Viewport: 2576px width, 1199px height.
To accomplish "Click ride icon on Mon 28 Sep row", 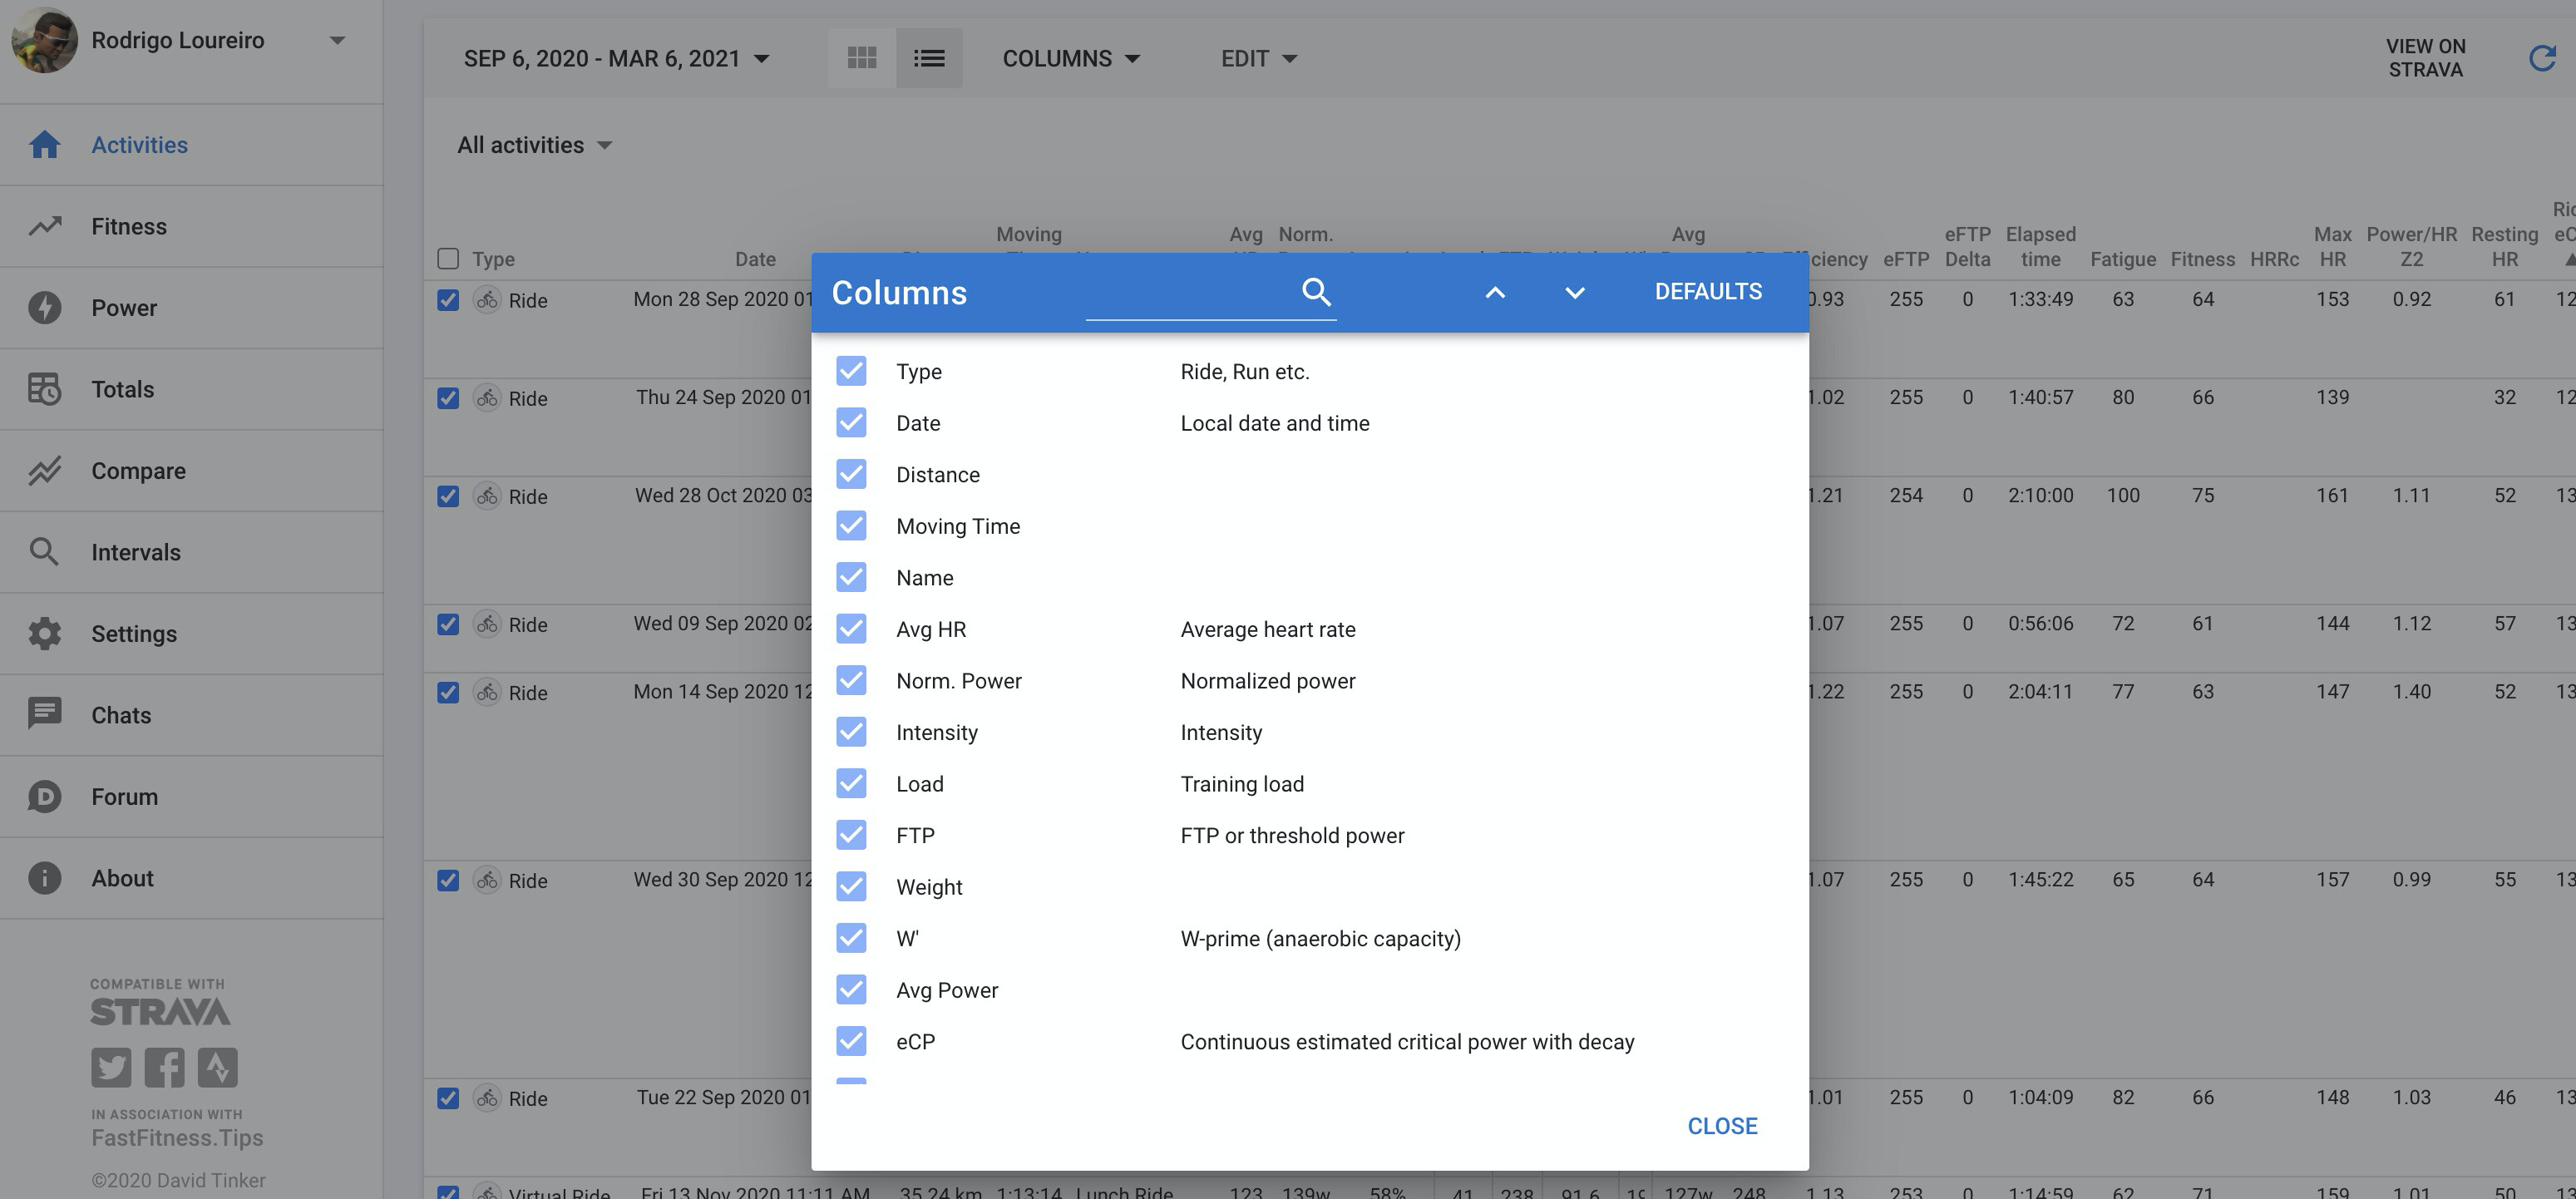I will (x=487, y=300).
